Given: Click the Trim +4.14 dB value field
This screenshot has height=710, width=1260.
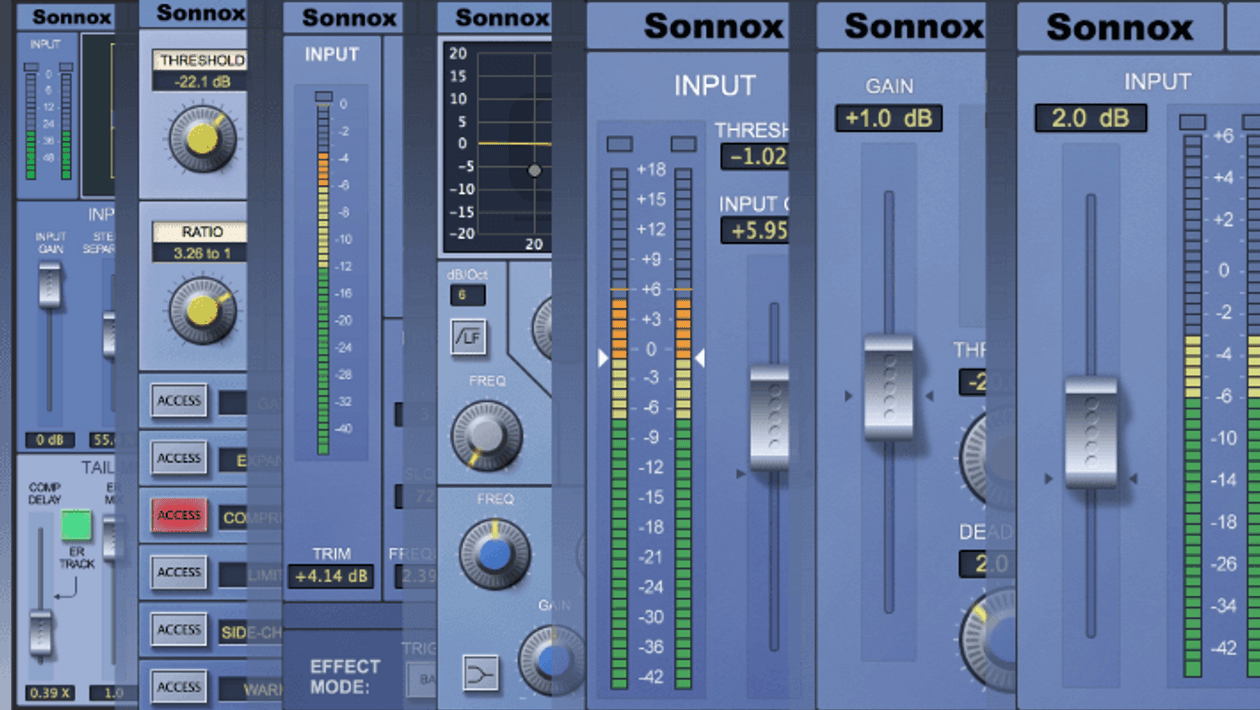Looking at the screenshot, I should tap(330, 576).
